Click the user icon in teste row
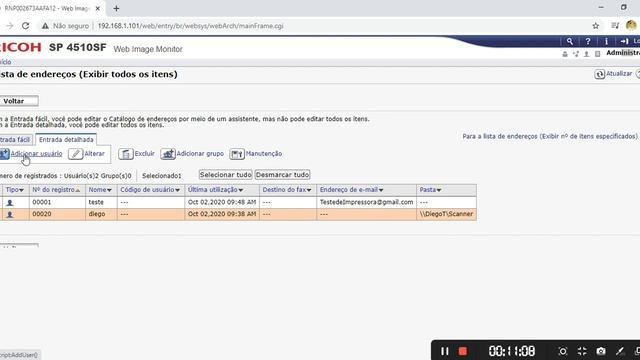Viewport: 640px width, 360px height. [10, 202]
